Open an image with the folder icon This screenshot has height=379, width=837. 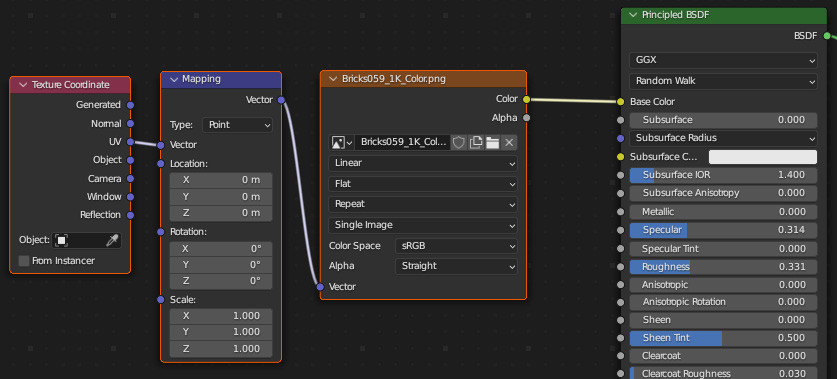492,142
